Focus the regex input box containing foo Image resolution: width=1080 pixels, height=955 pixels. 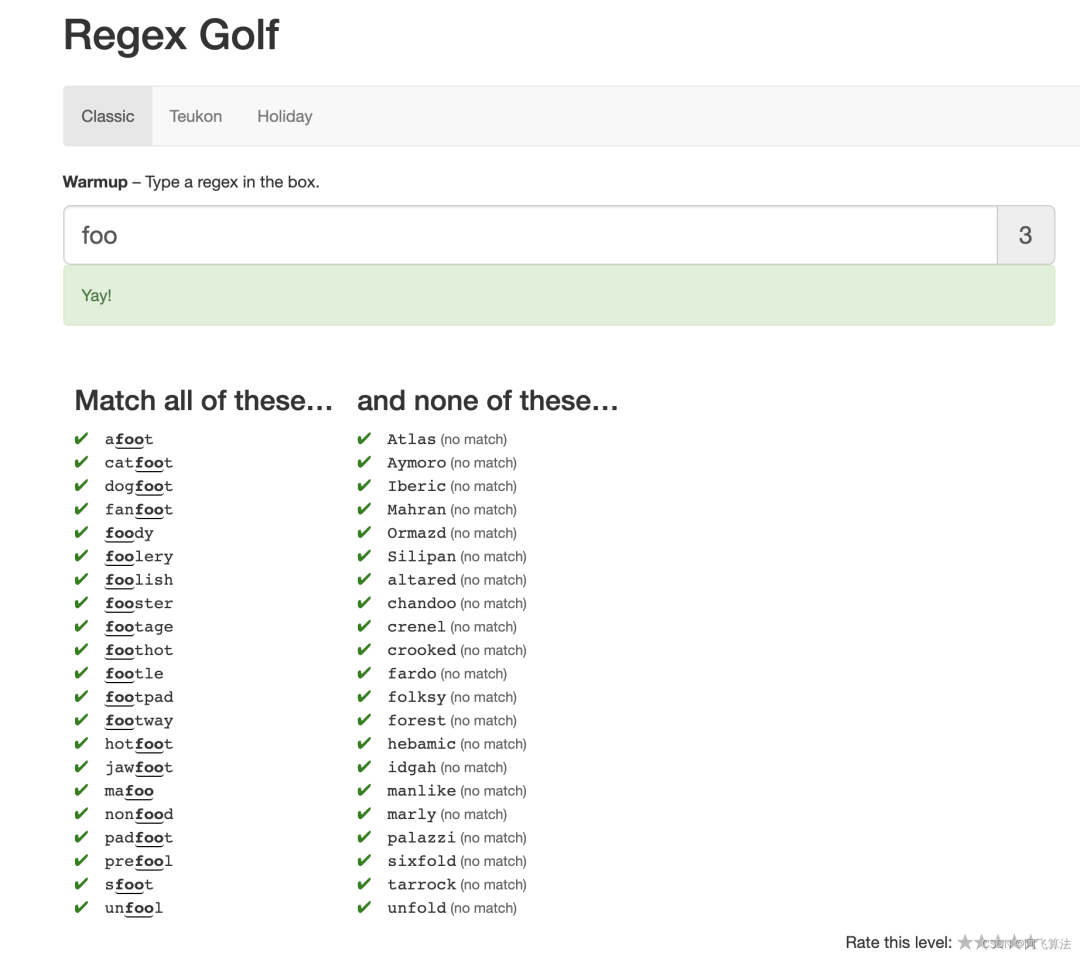530,235
